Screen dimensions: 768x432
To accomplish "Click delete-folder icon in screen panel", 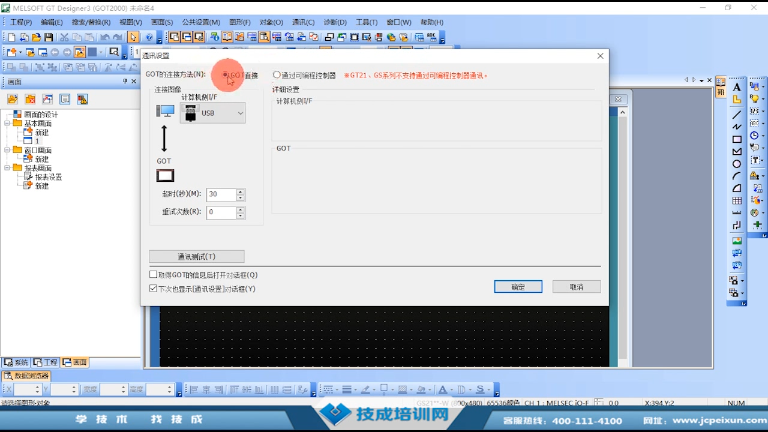I will (x=30, y=99).
